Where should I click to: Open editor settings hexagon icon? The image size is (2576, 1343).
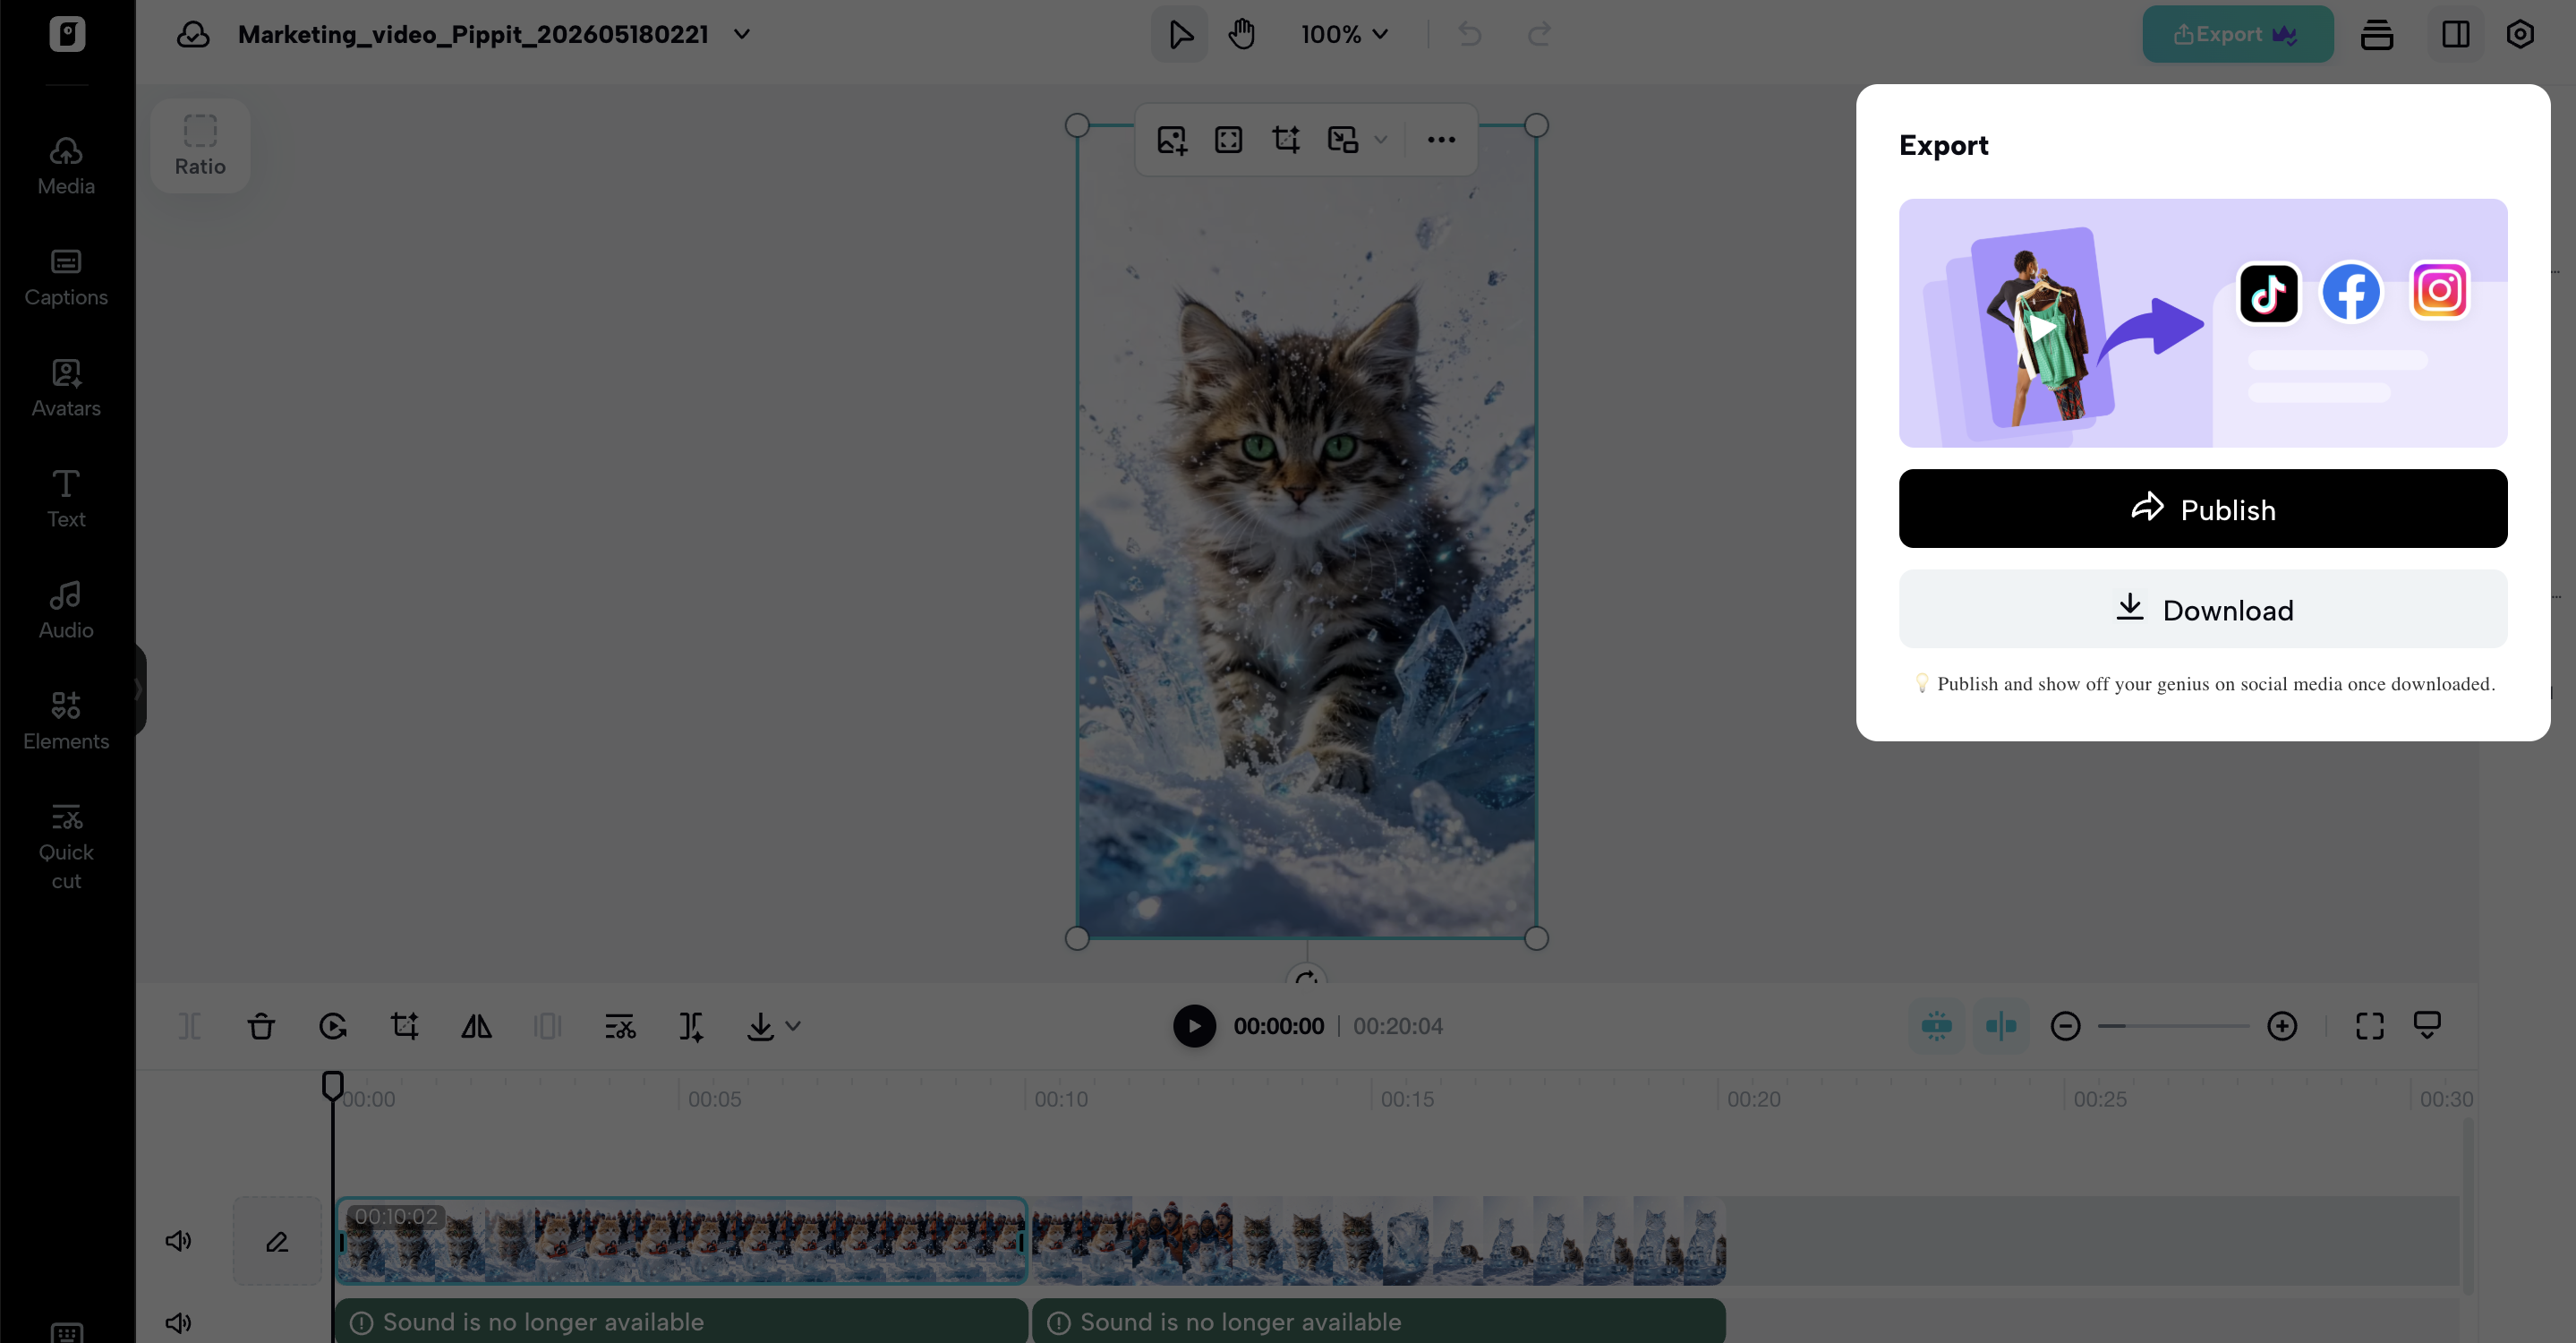[2520, 34]
